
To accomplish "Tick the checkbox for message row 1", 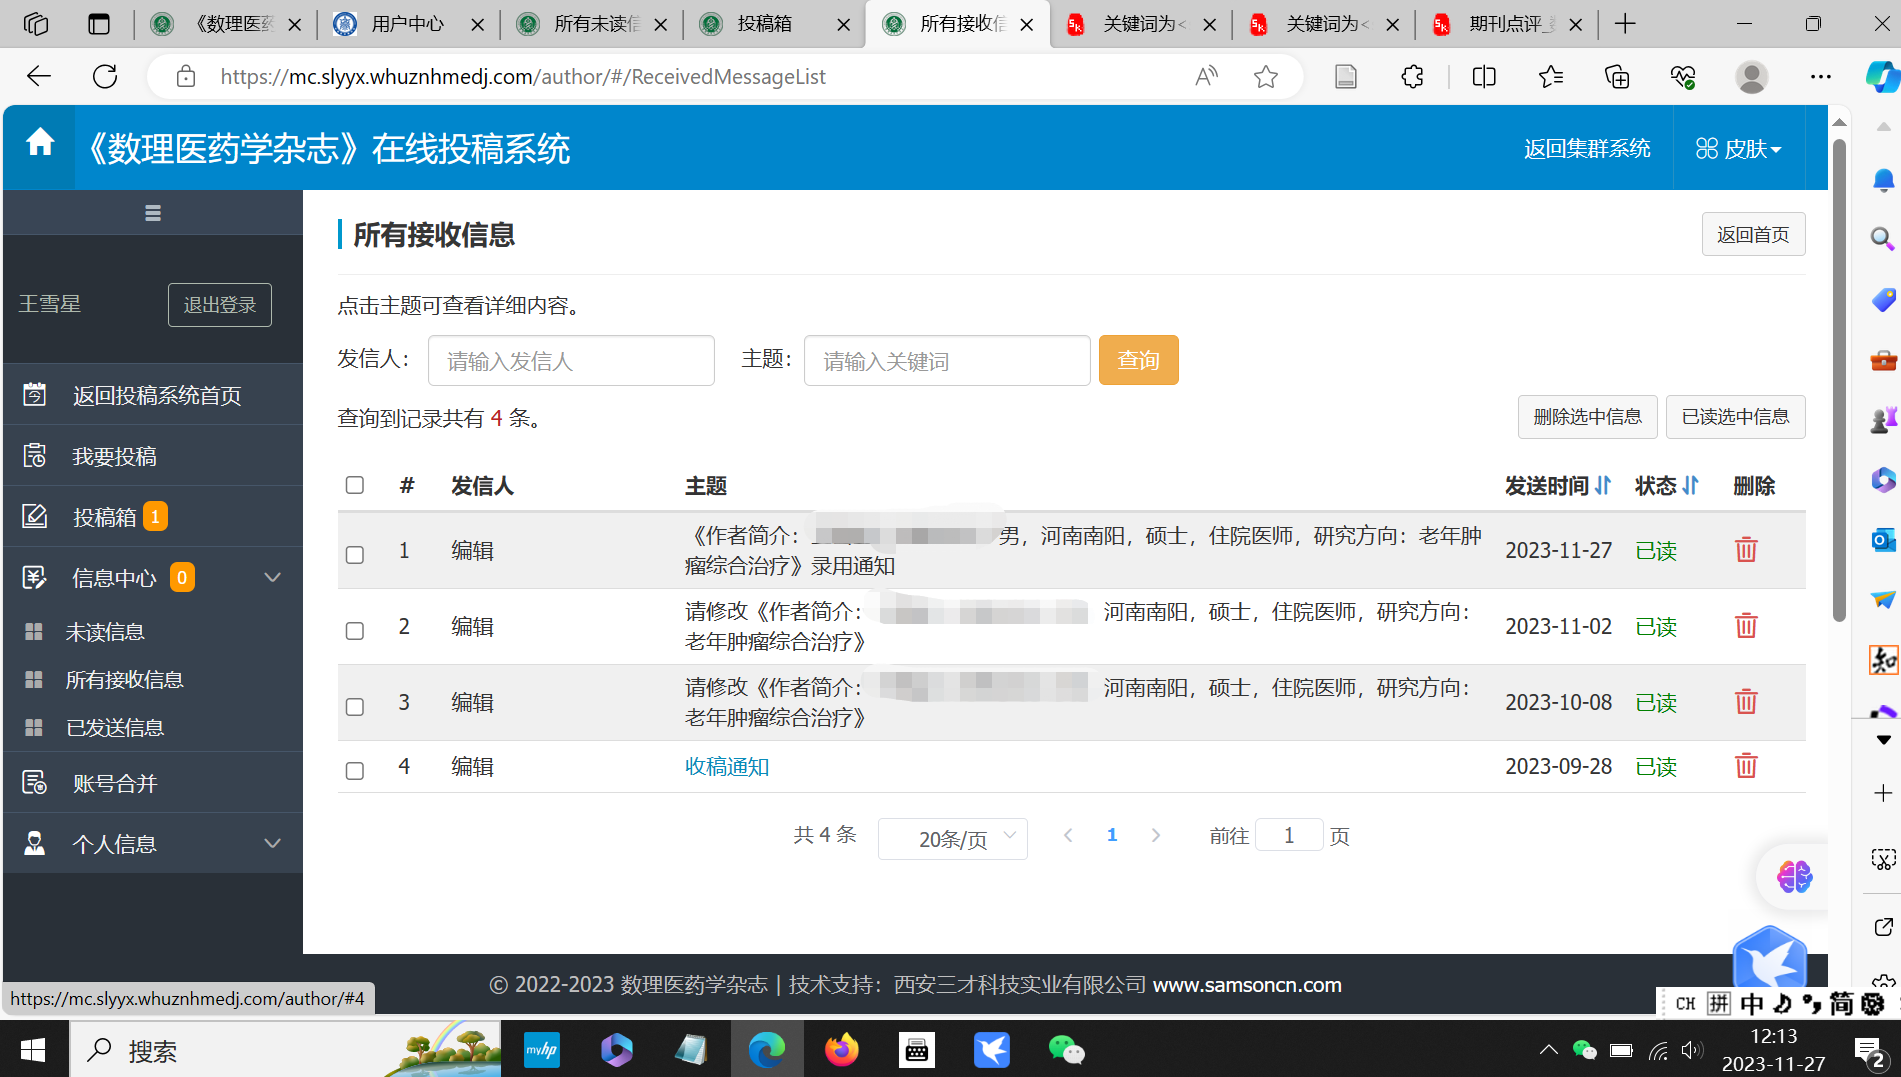I will 354,554.
